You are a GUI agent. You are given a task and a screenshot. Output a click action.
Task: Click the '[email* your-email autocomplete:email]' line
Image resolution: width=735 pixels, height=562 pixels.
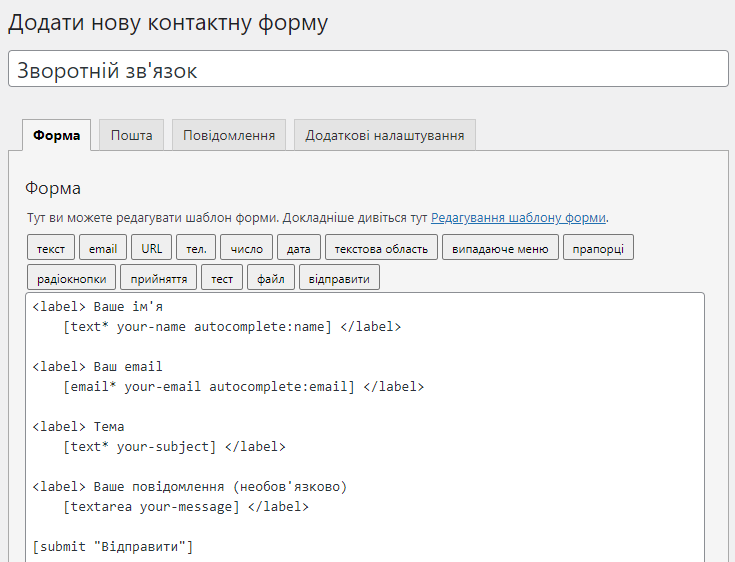[x=209, y=387]
